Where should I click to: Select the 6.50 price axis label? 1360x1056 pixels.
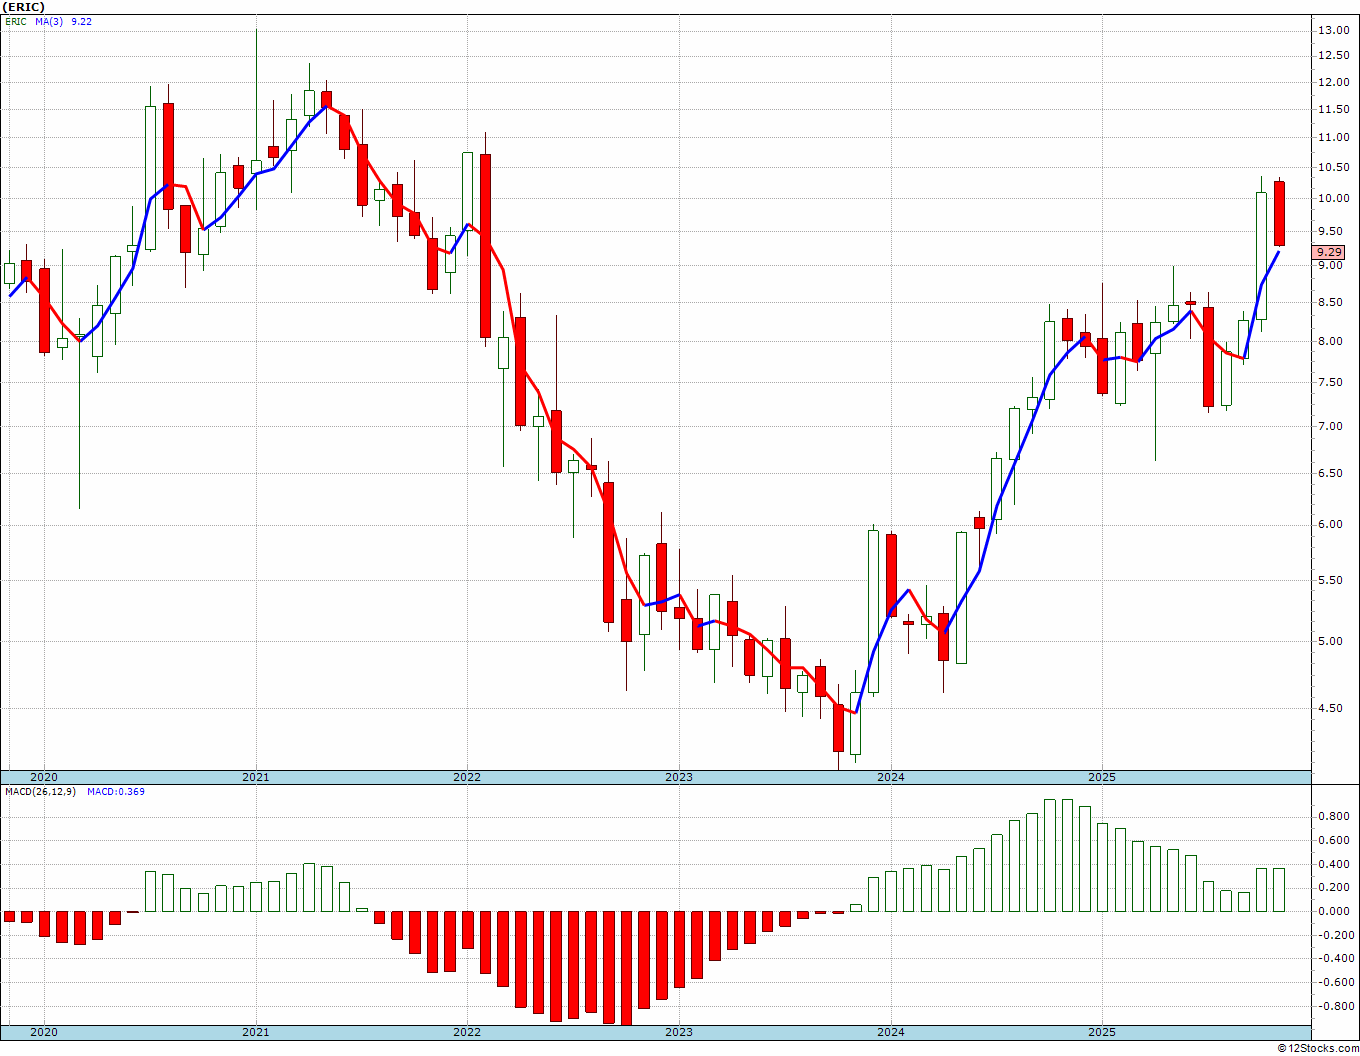click(x=1331, y=473)
